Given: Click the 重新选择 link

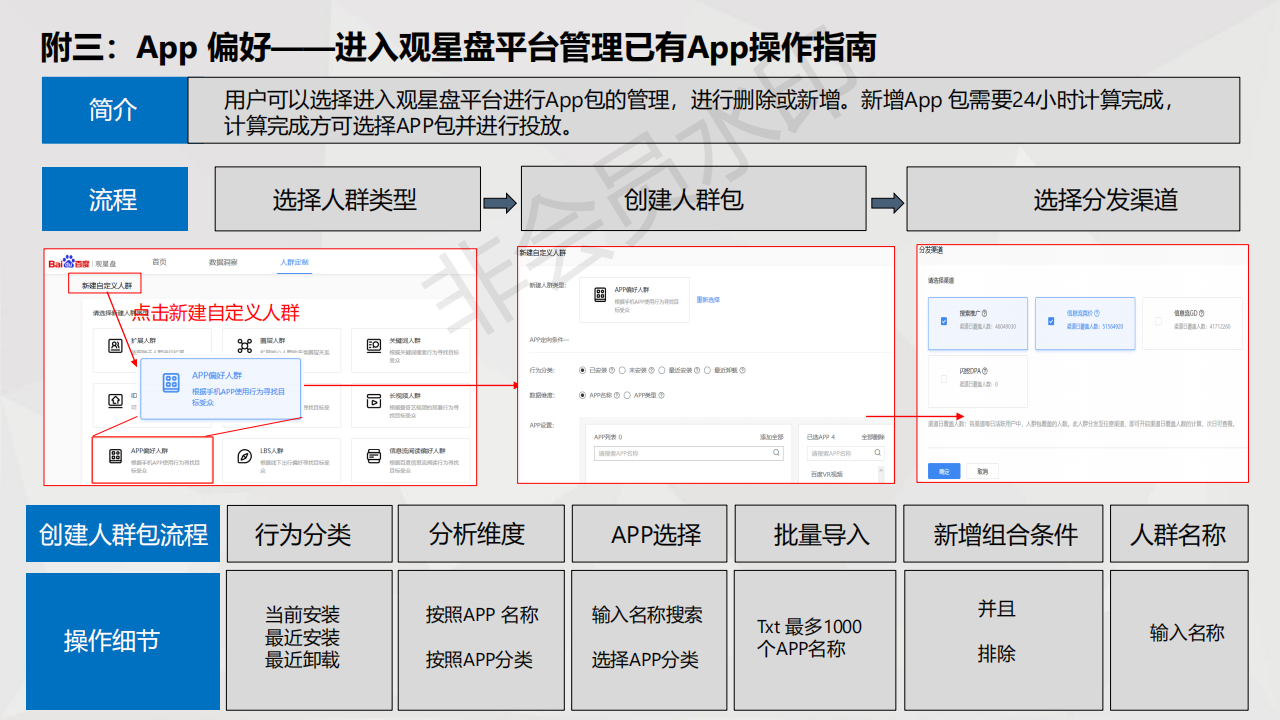Looking at the screenshot, I should click(x=708, y=300).
